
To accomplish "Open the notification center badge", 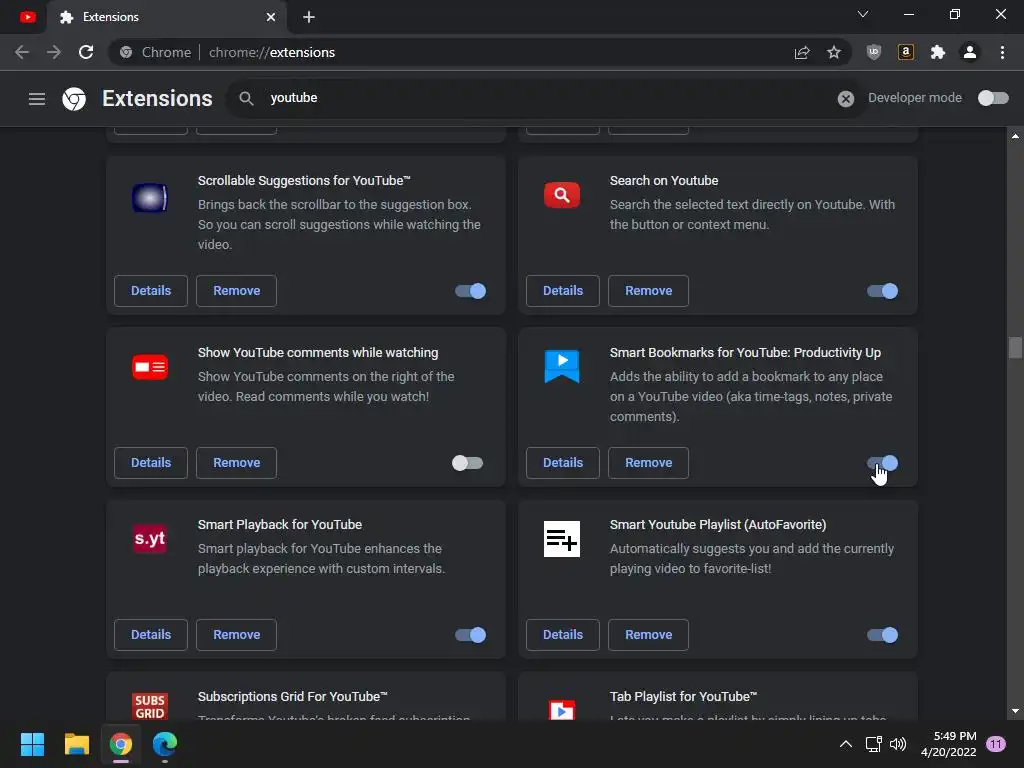I will coord(996,744).
